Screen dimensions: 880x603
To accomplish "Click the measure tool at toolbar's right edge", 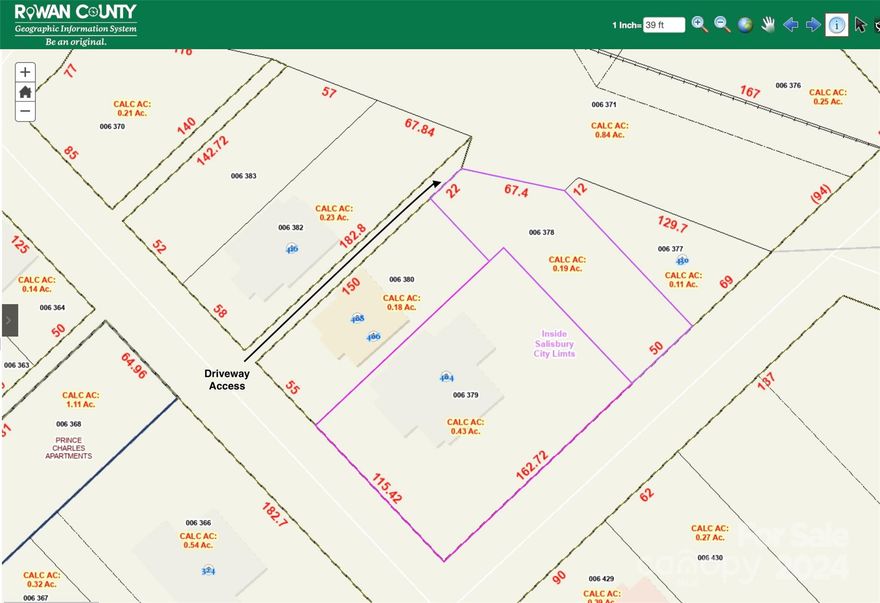I will [876, 24].
